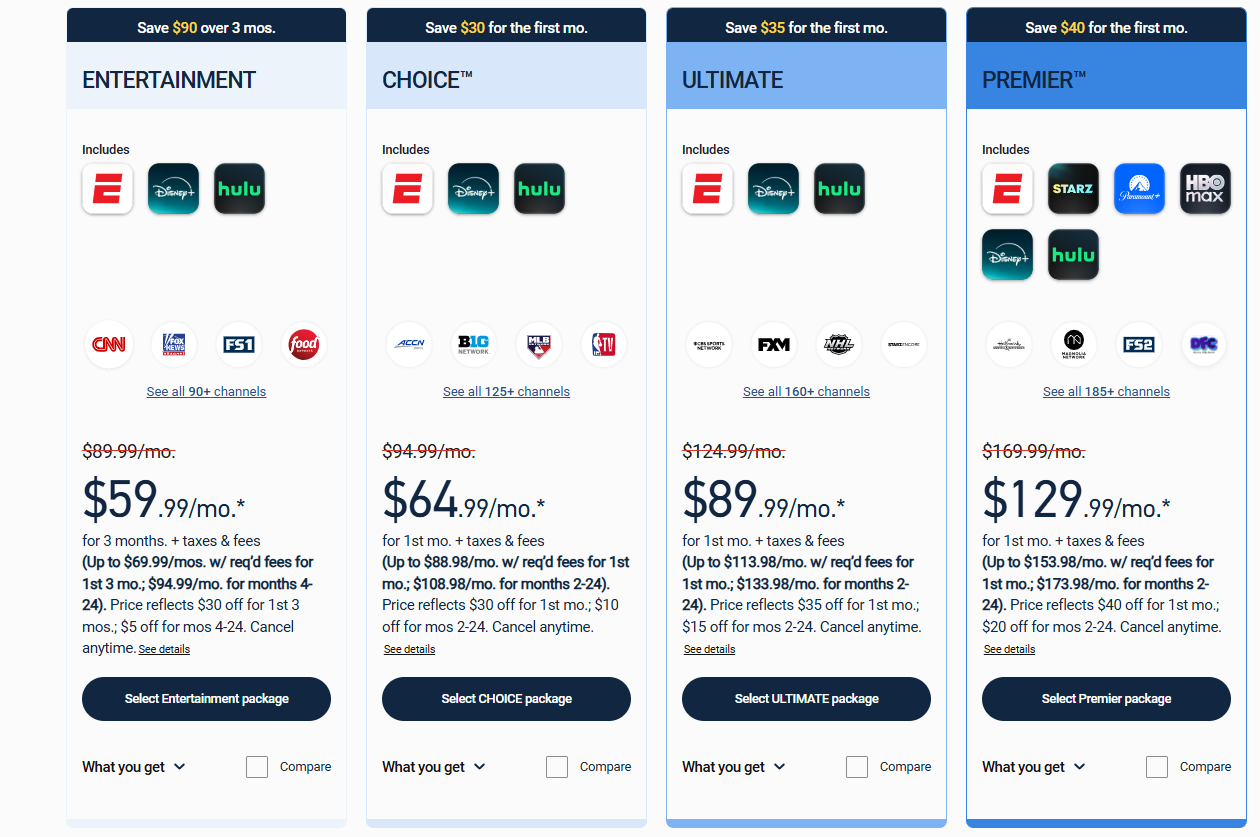1260x837 pixels.
Task: Click the FXM channel logo
Action: pos(774,345)
